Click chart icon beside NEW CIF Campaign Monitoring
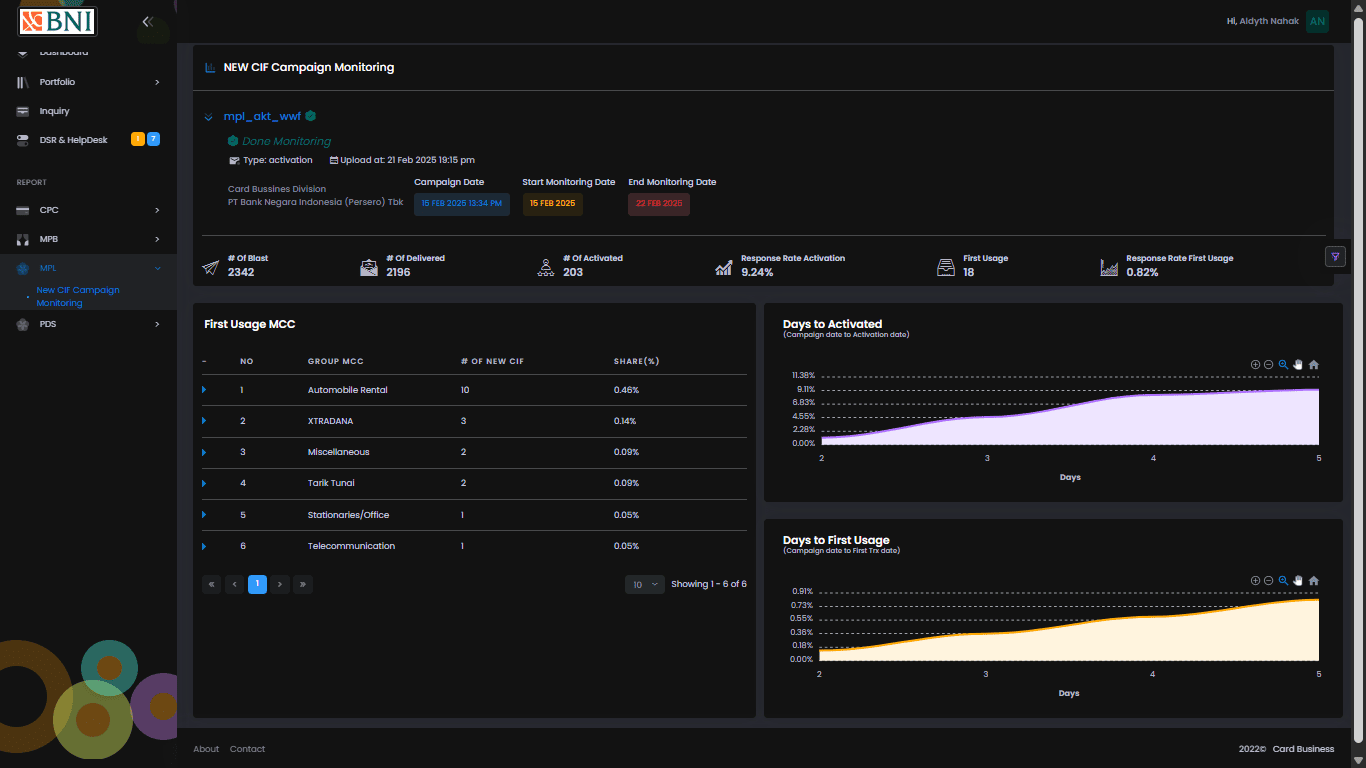 210,67
